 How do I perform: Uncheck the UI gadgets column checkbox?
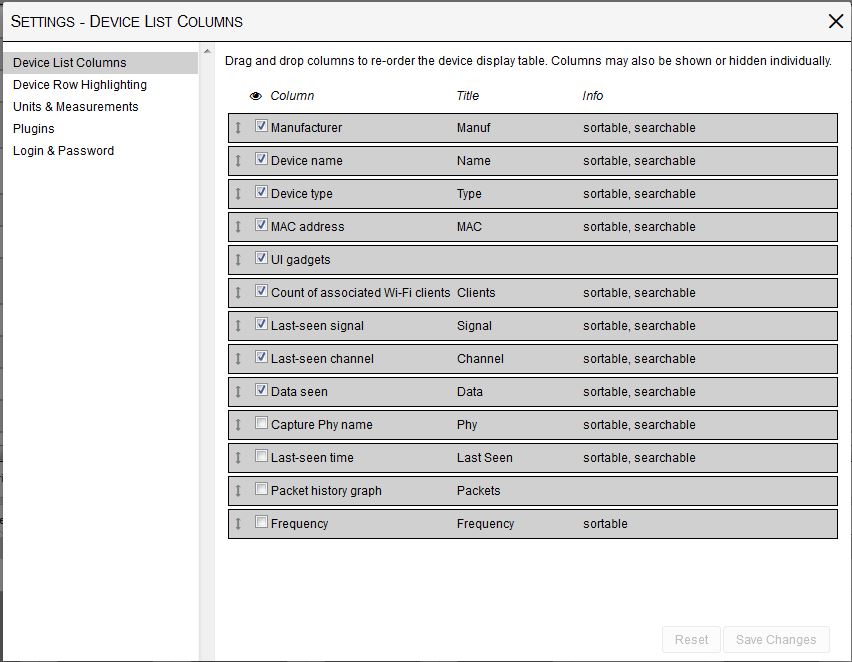(261, 258)
